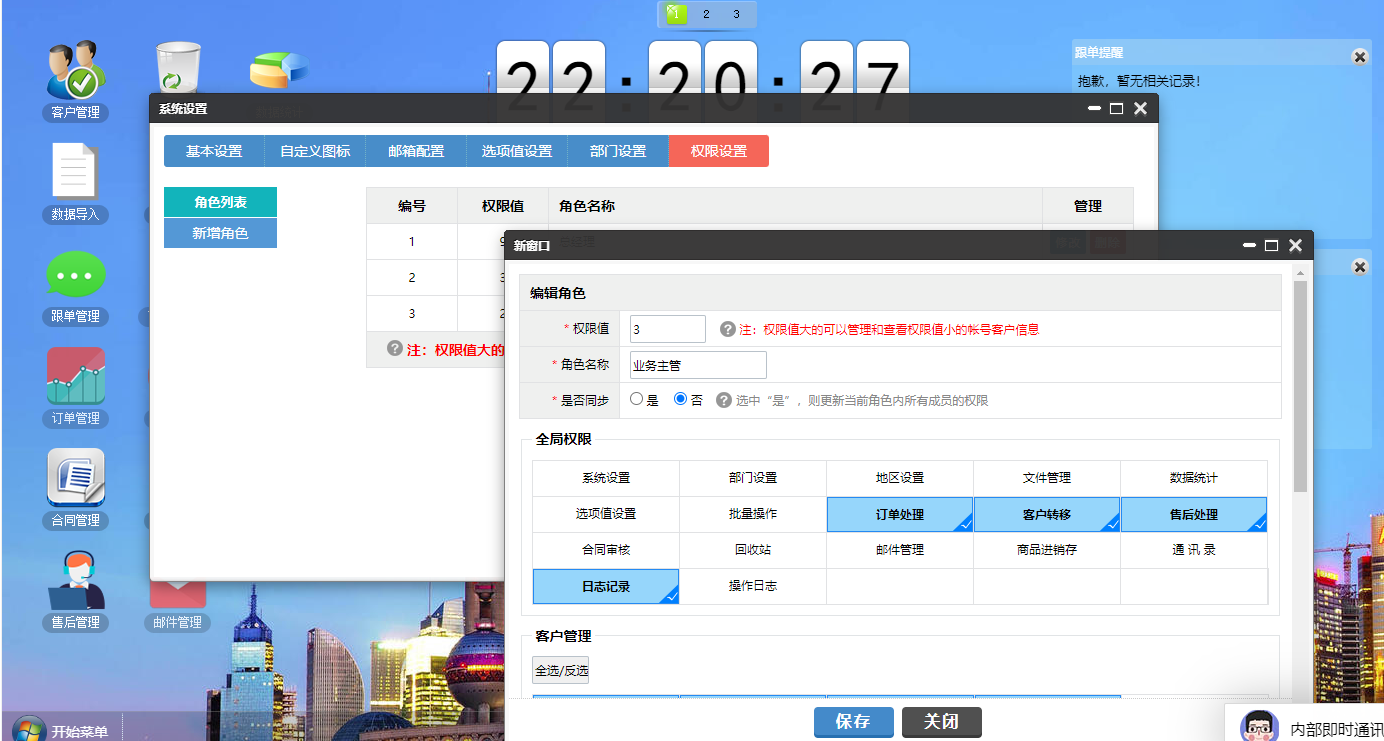Click the 新增角色 add role button

point(220,232)
